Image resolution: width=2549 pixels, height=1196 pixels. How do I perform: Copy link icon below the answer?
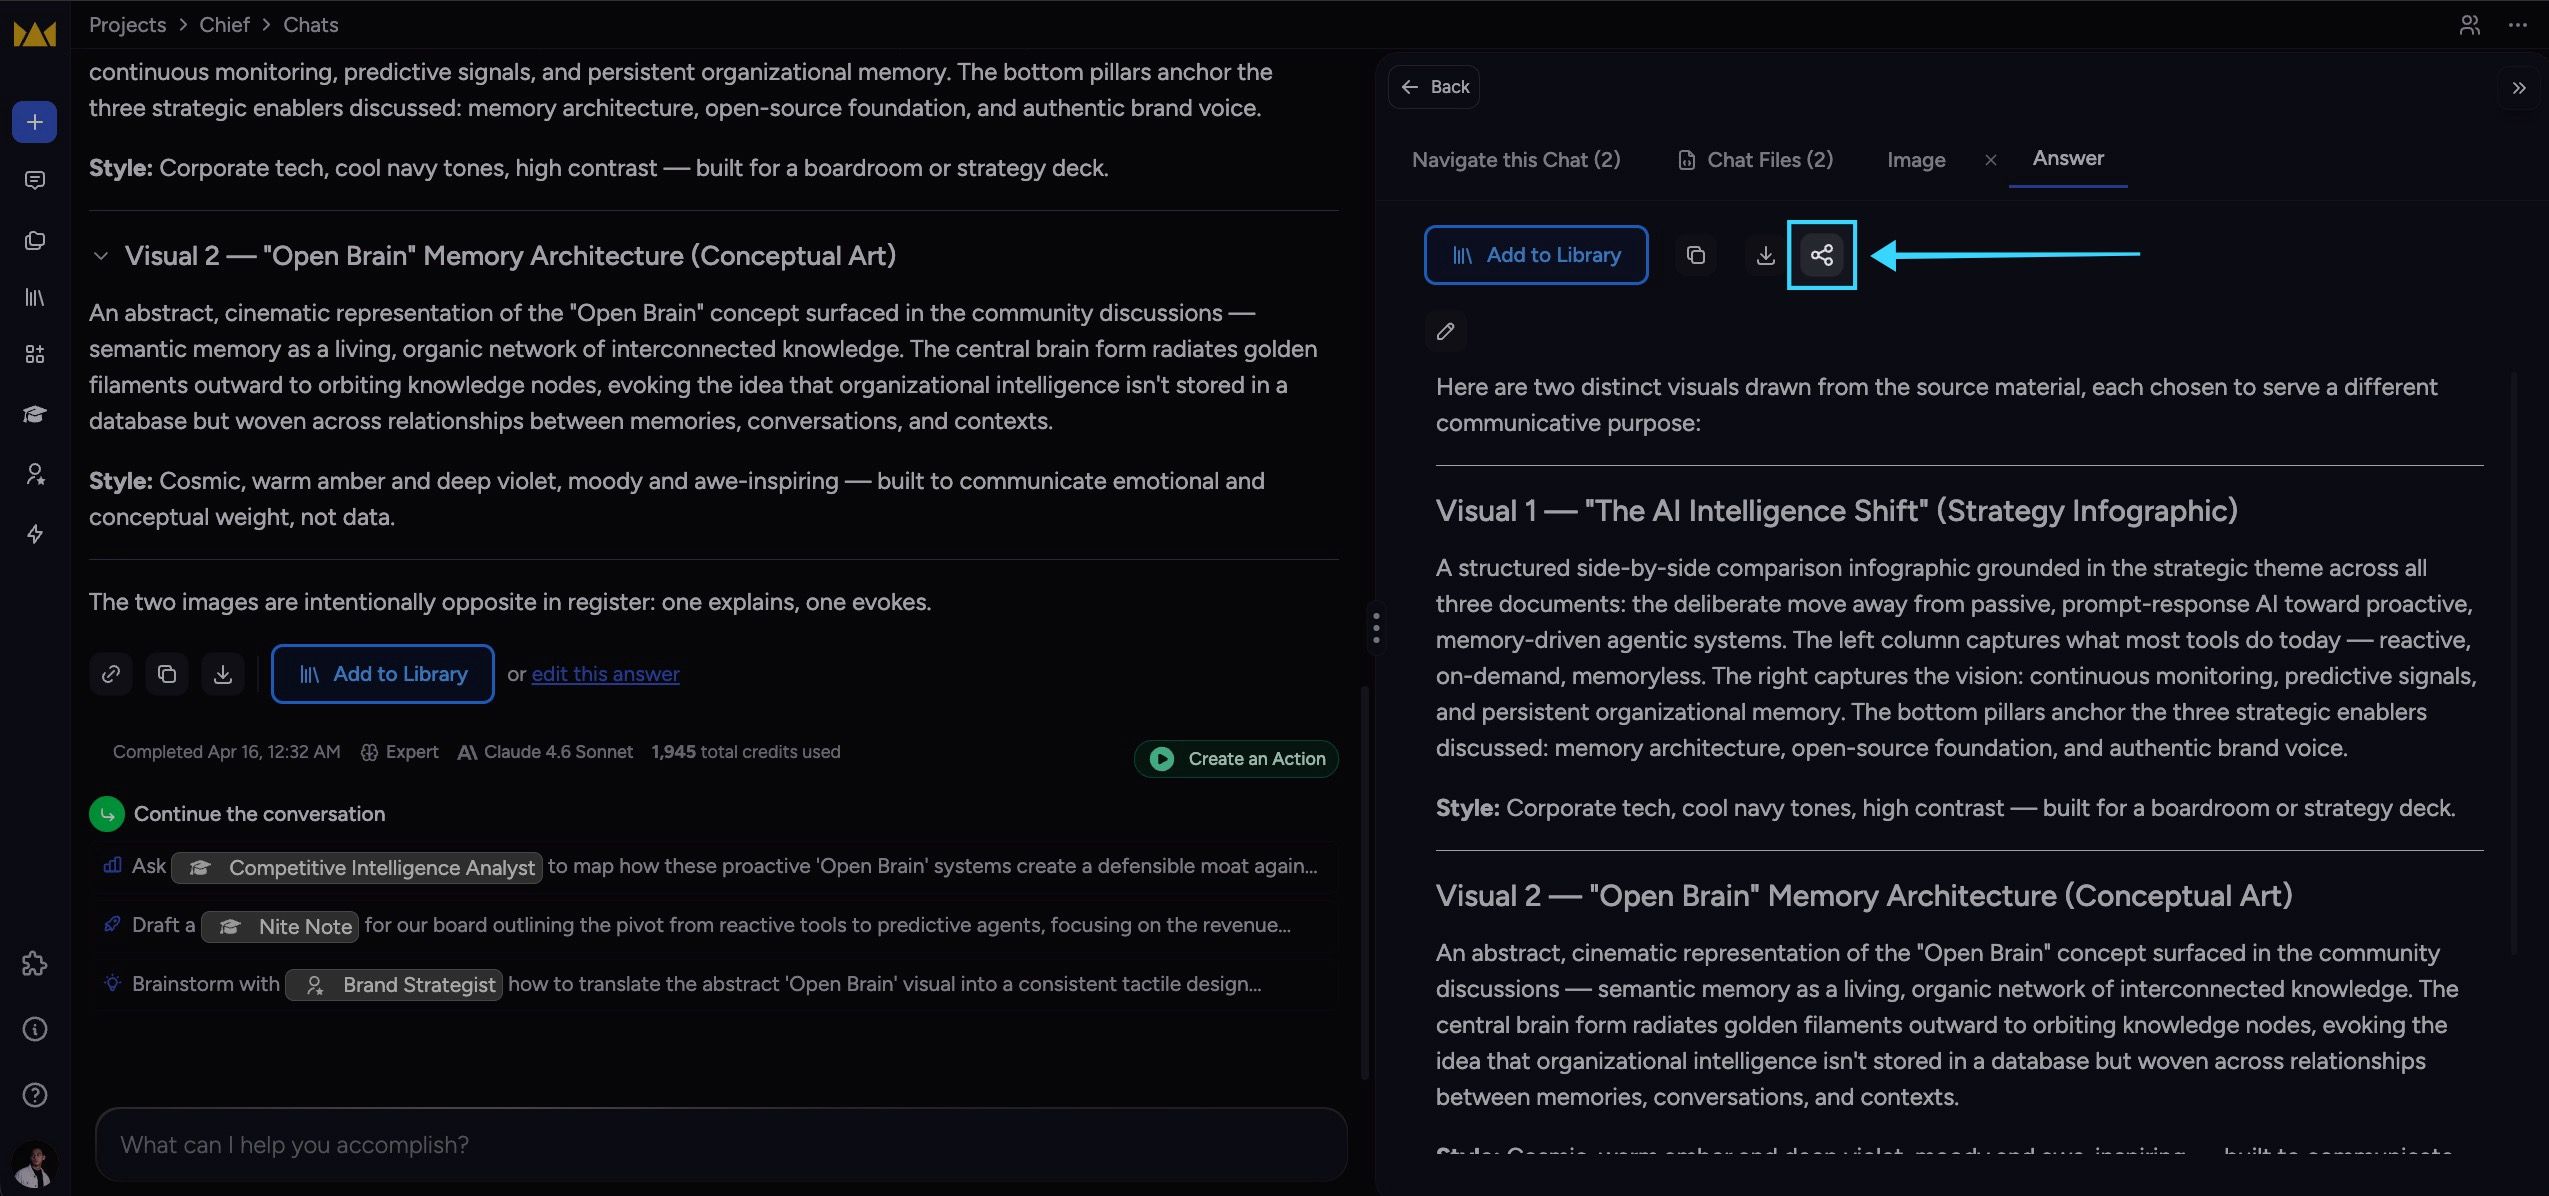tap(111, 674)
